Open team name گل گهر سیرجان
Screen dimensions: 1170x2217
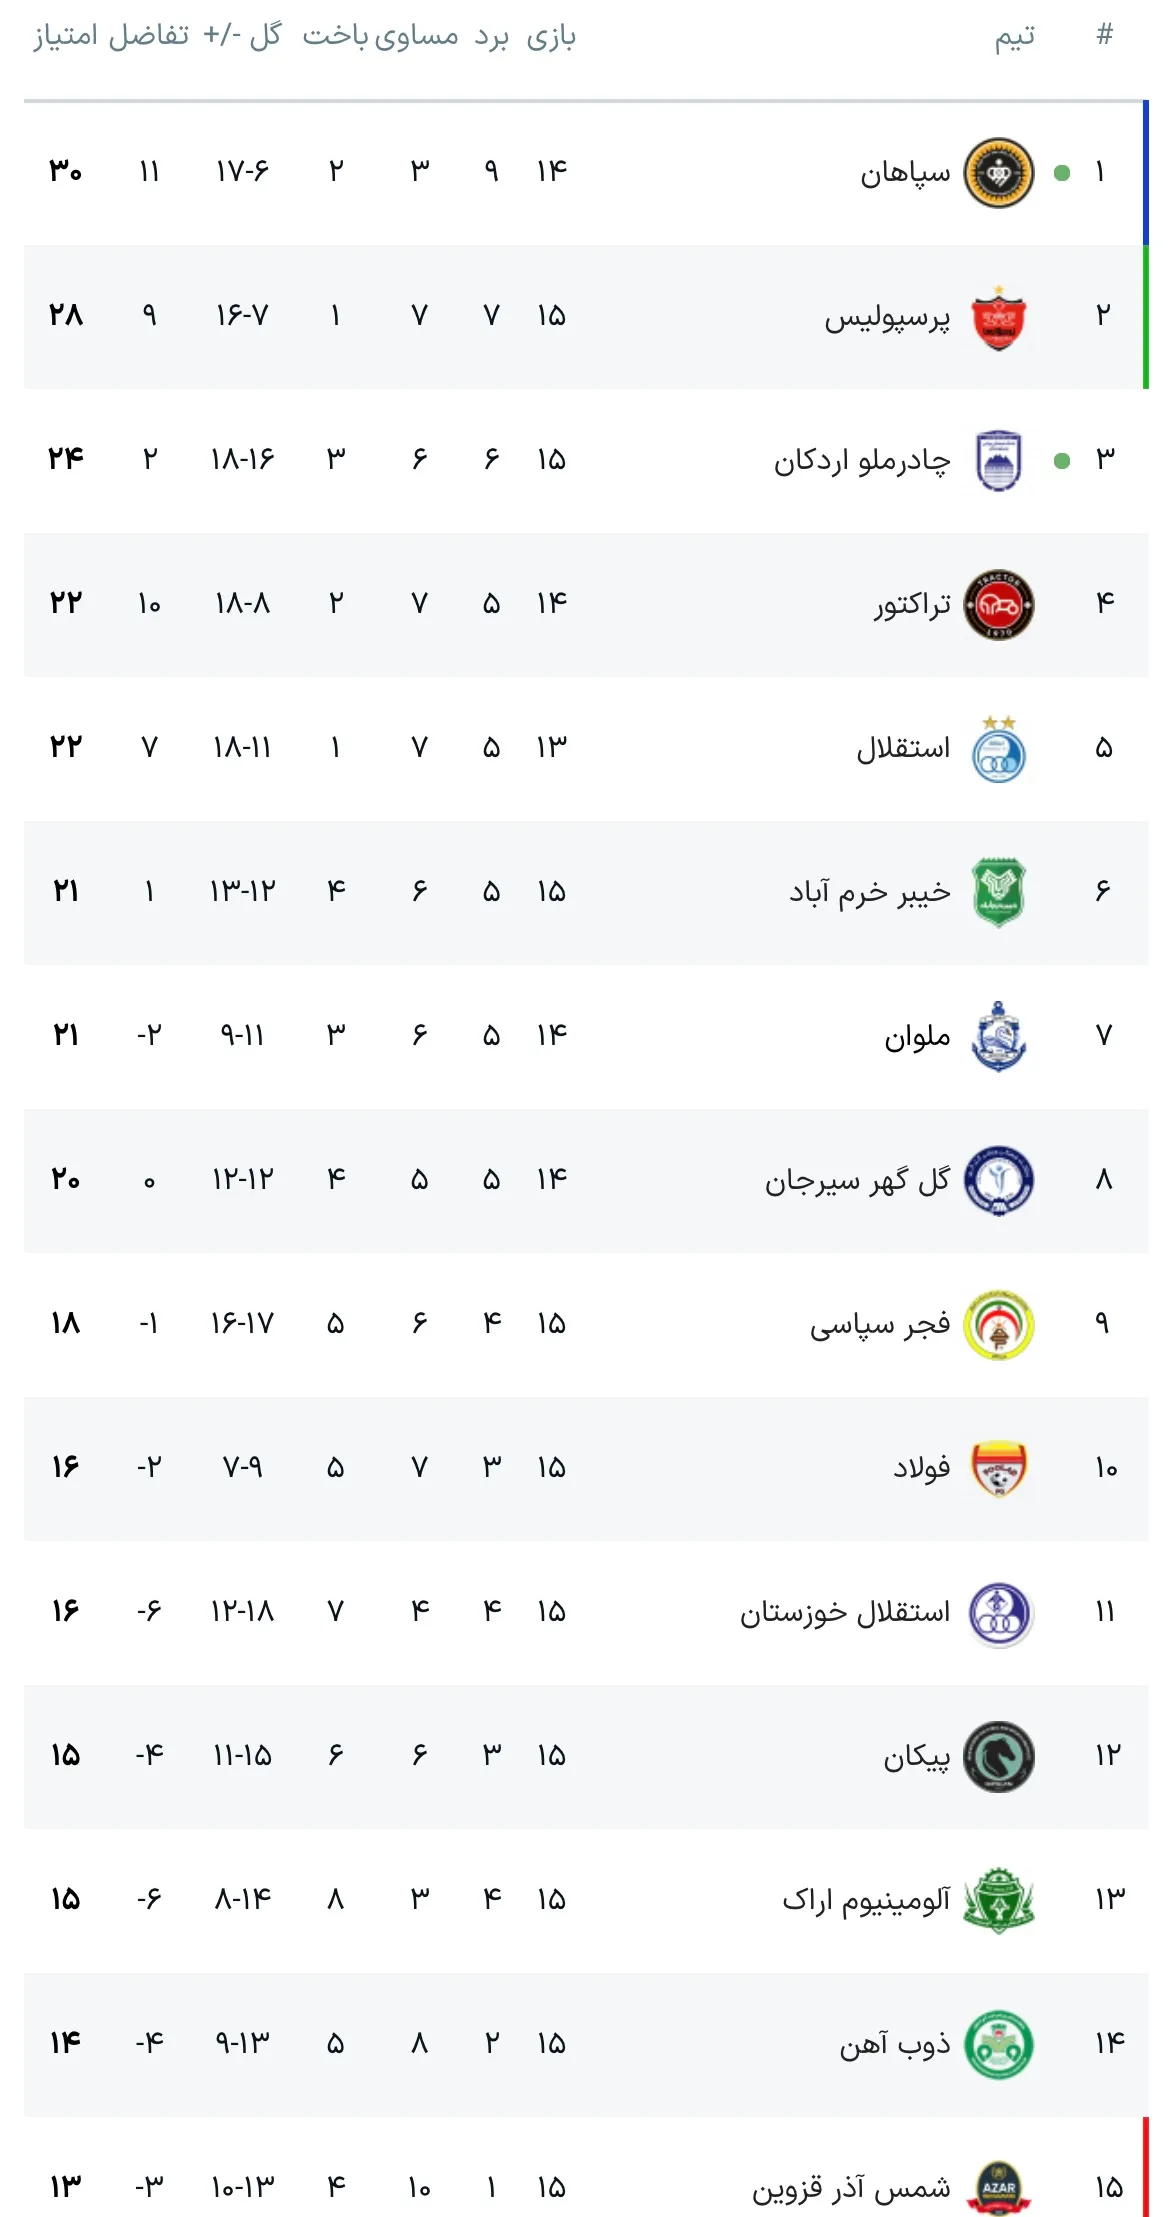click(857, 1181)
